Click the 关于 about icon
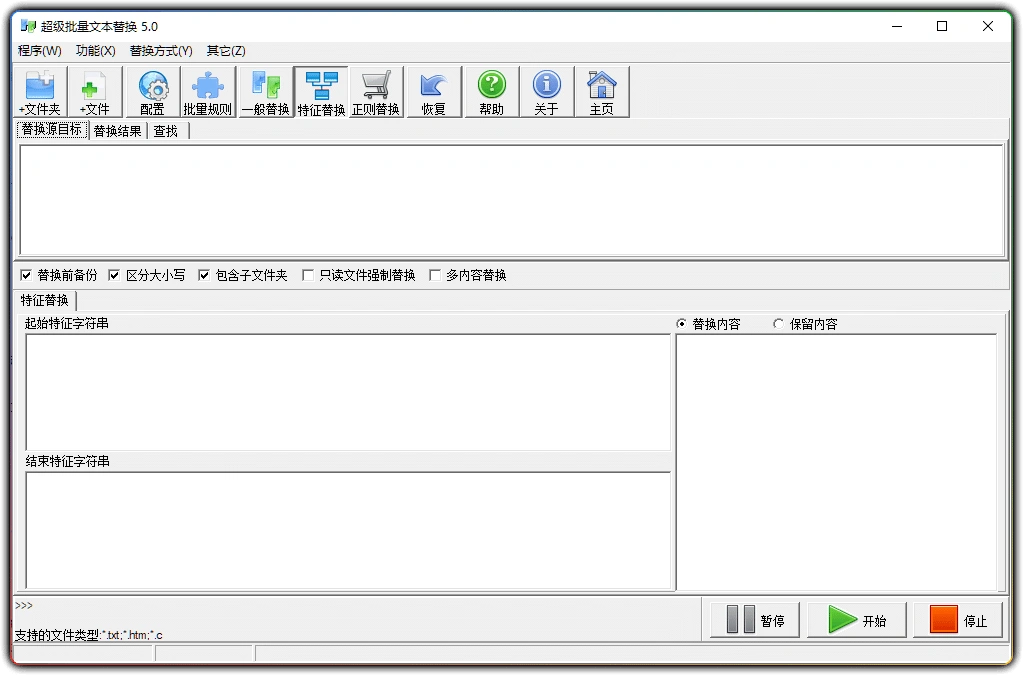Viewport: 1023px width, 675px height. pos(546,91)
